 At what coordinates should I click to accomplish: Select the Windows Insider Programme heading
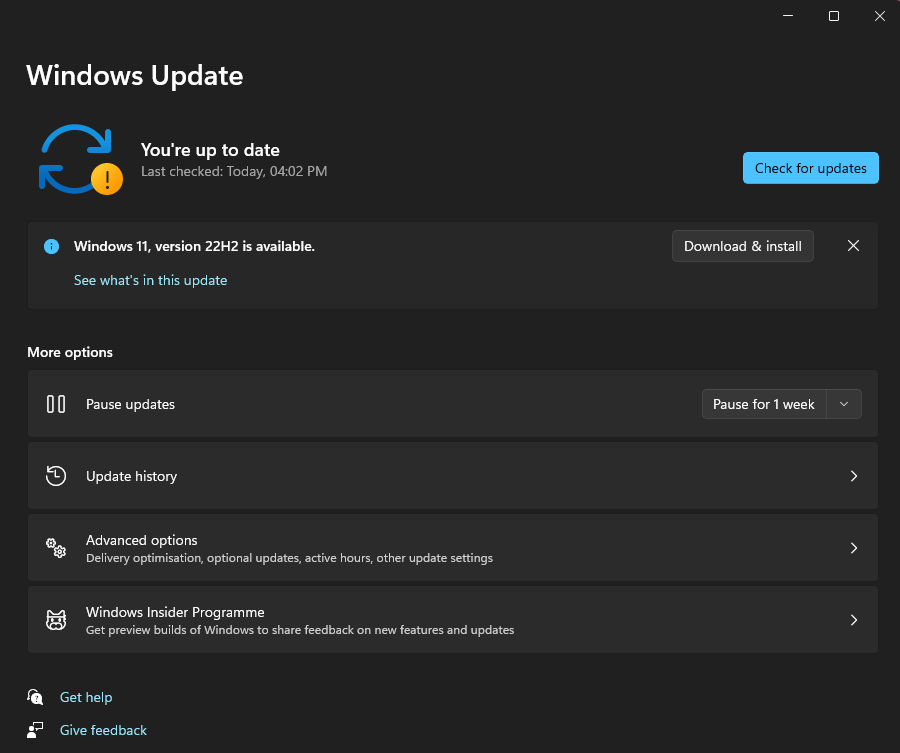[175, 612]
